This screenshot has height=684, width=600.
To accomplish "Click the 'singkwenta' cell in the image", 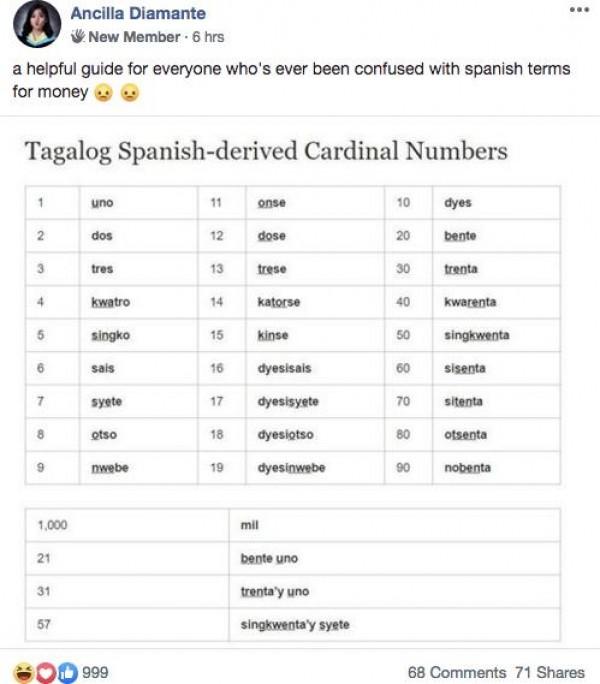I will coord(476,335).
